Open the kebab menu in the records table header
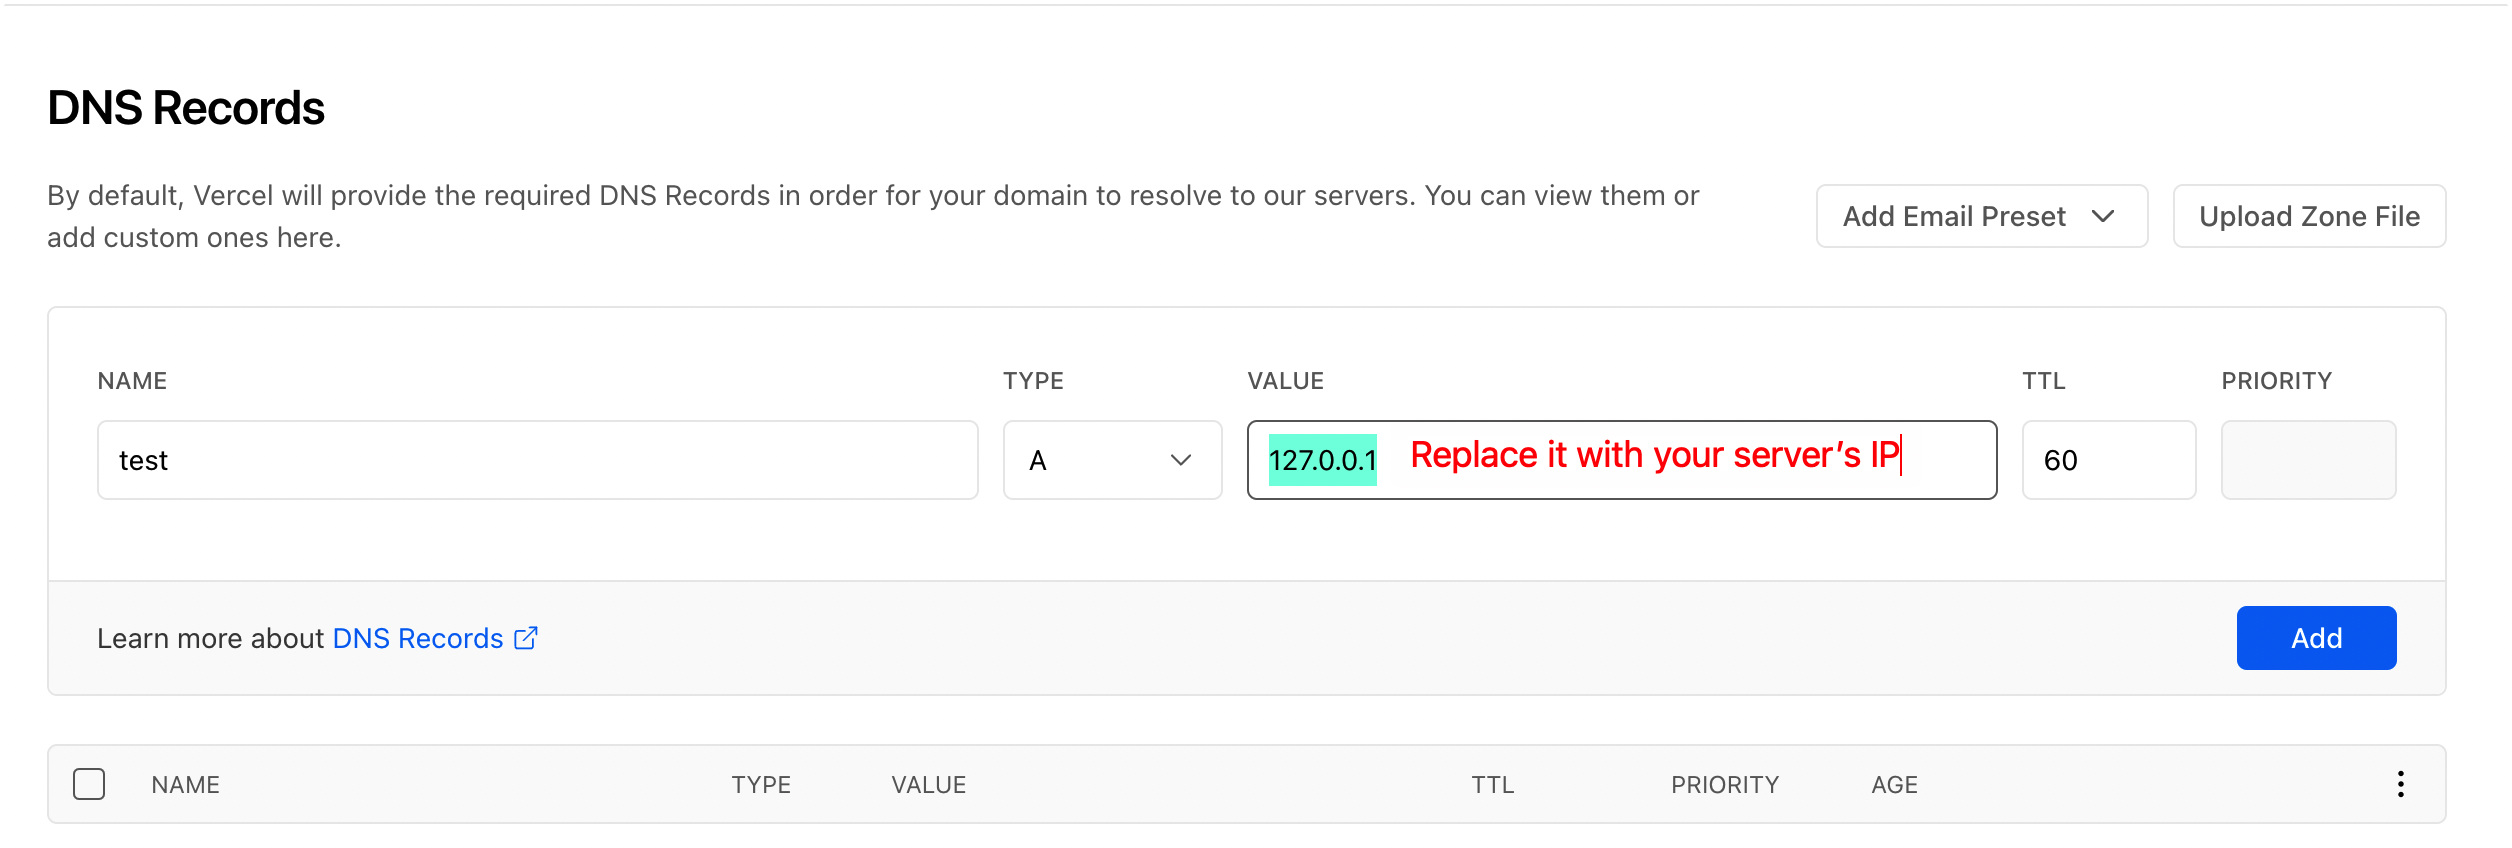 click(x=2400, y=785)
